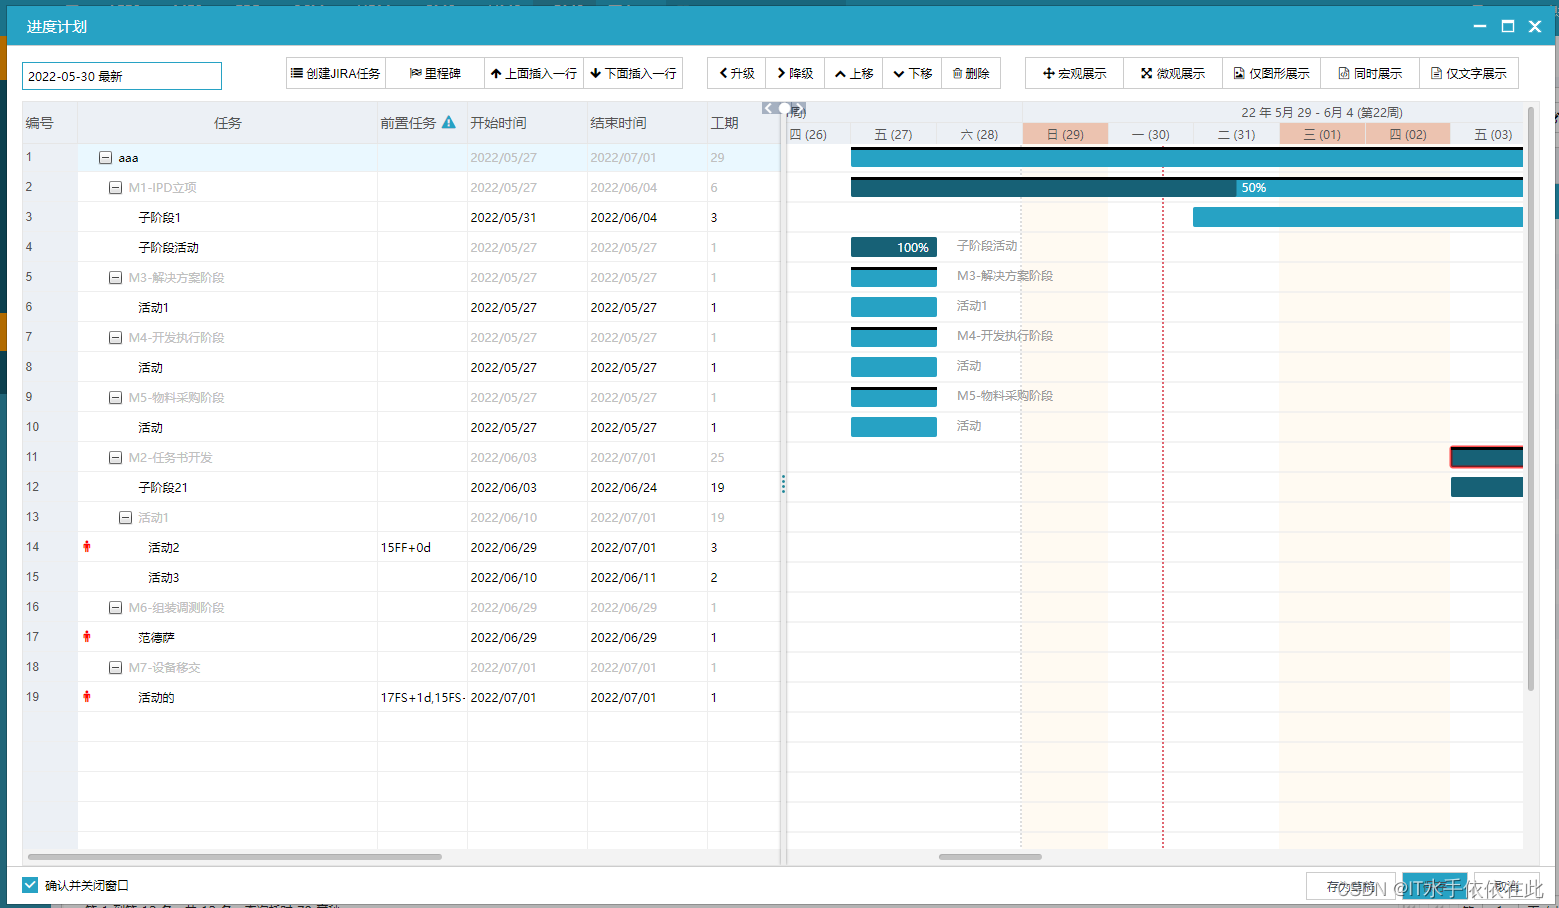
Task: Click the red resource icon on row 19
Action: [87, 696]
